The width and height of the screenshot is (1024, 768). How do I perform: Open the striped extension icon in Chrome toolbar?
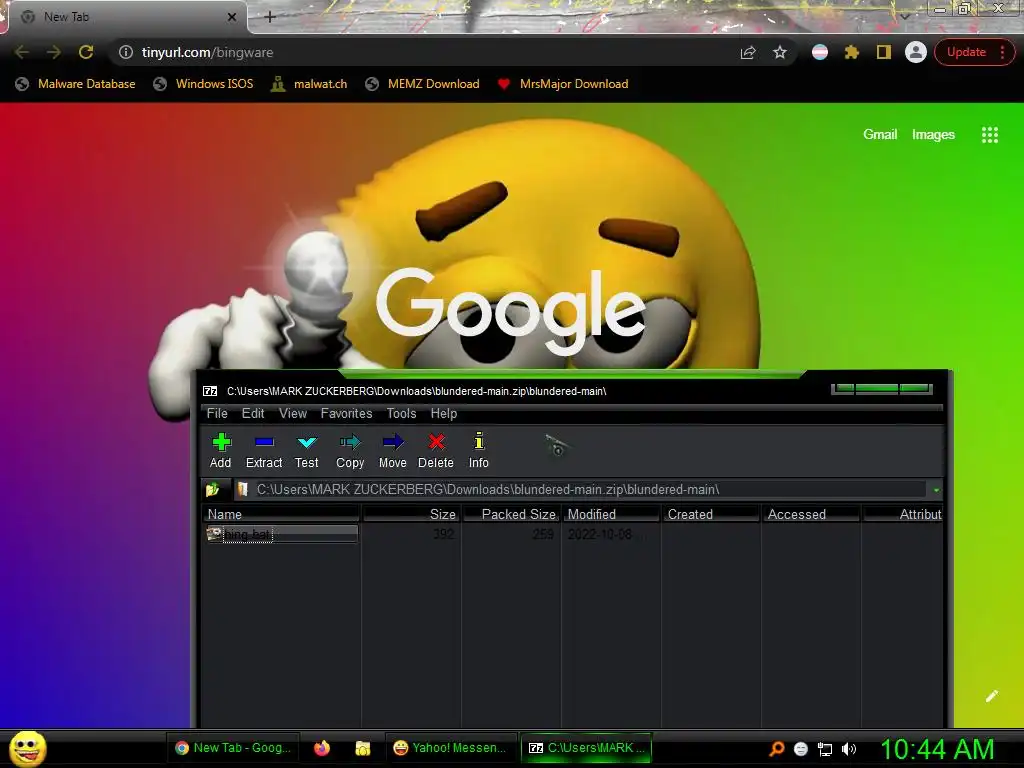pyautogui.click(x=820, y=52)
